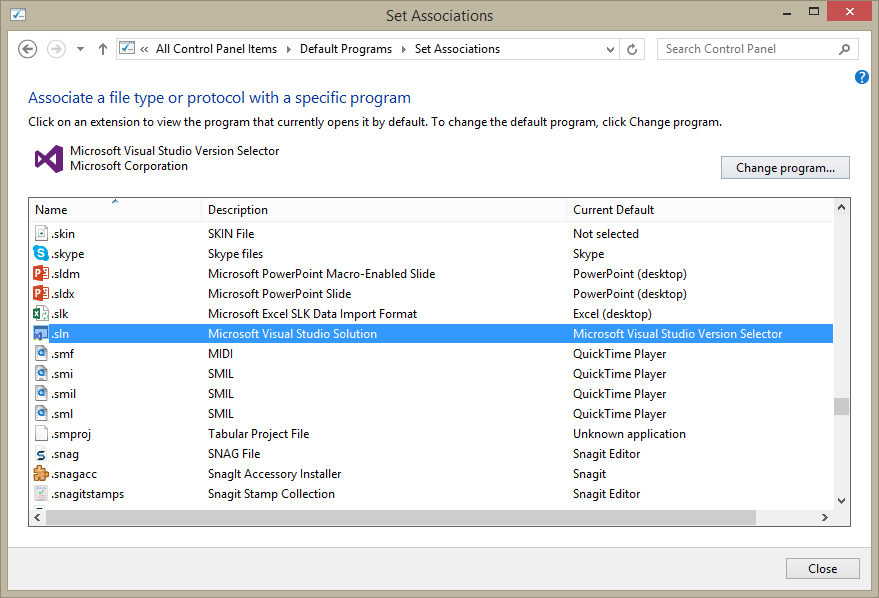Select the blank file icon for .smproj
This screenshot has width=879, height=598.
point(41,433)
